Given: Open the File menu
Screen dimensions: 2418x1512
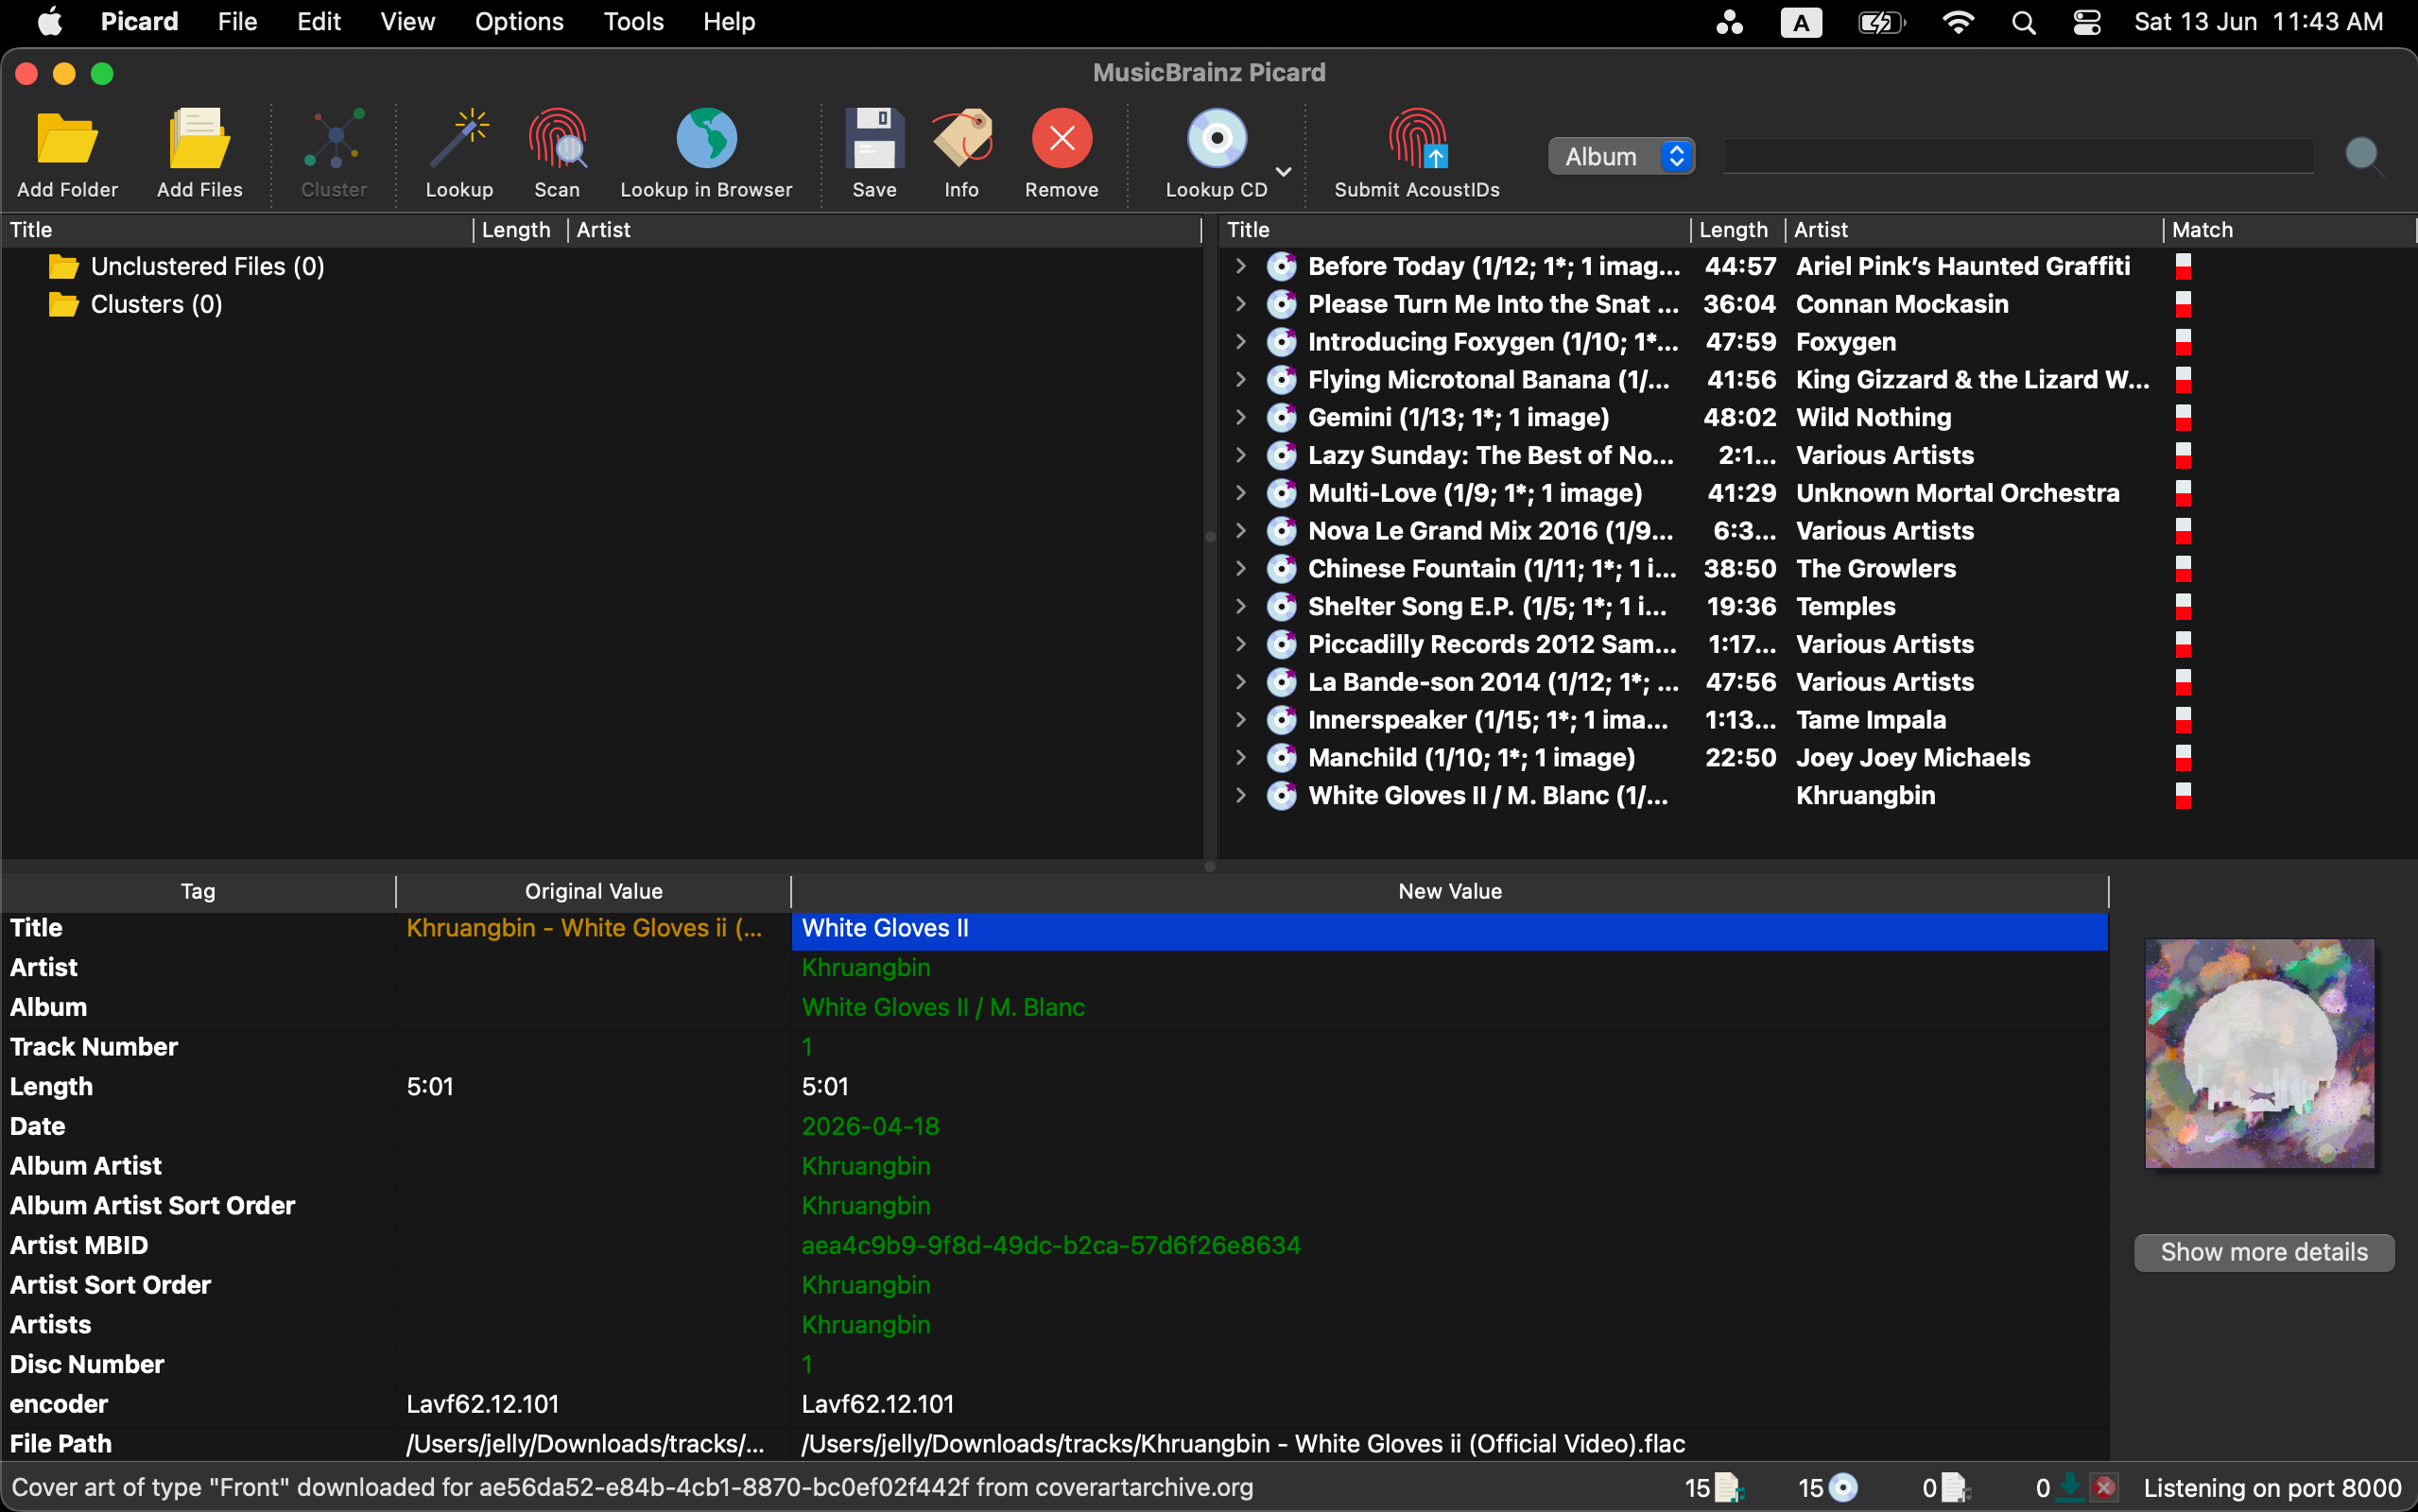Looking at the screenshot, I should tap(237, 22).
